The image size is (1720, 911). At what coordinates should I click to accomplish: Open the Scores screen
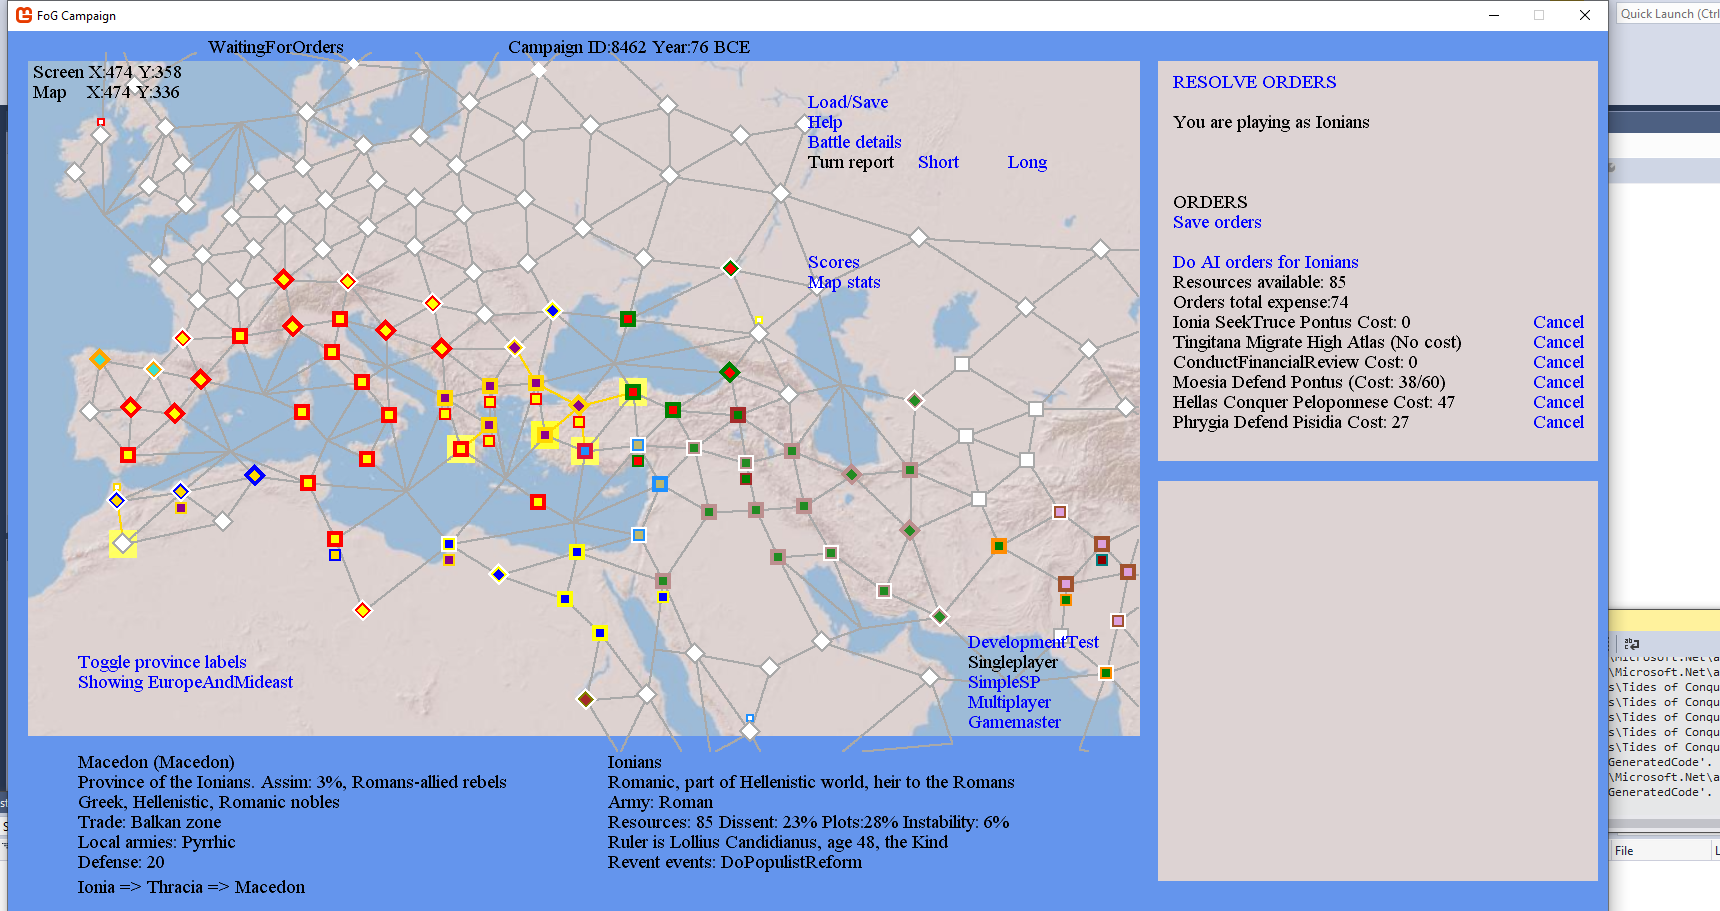tap(833, 262)
